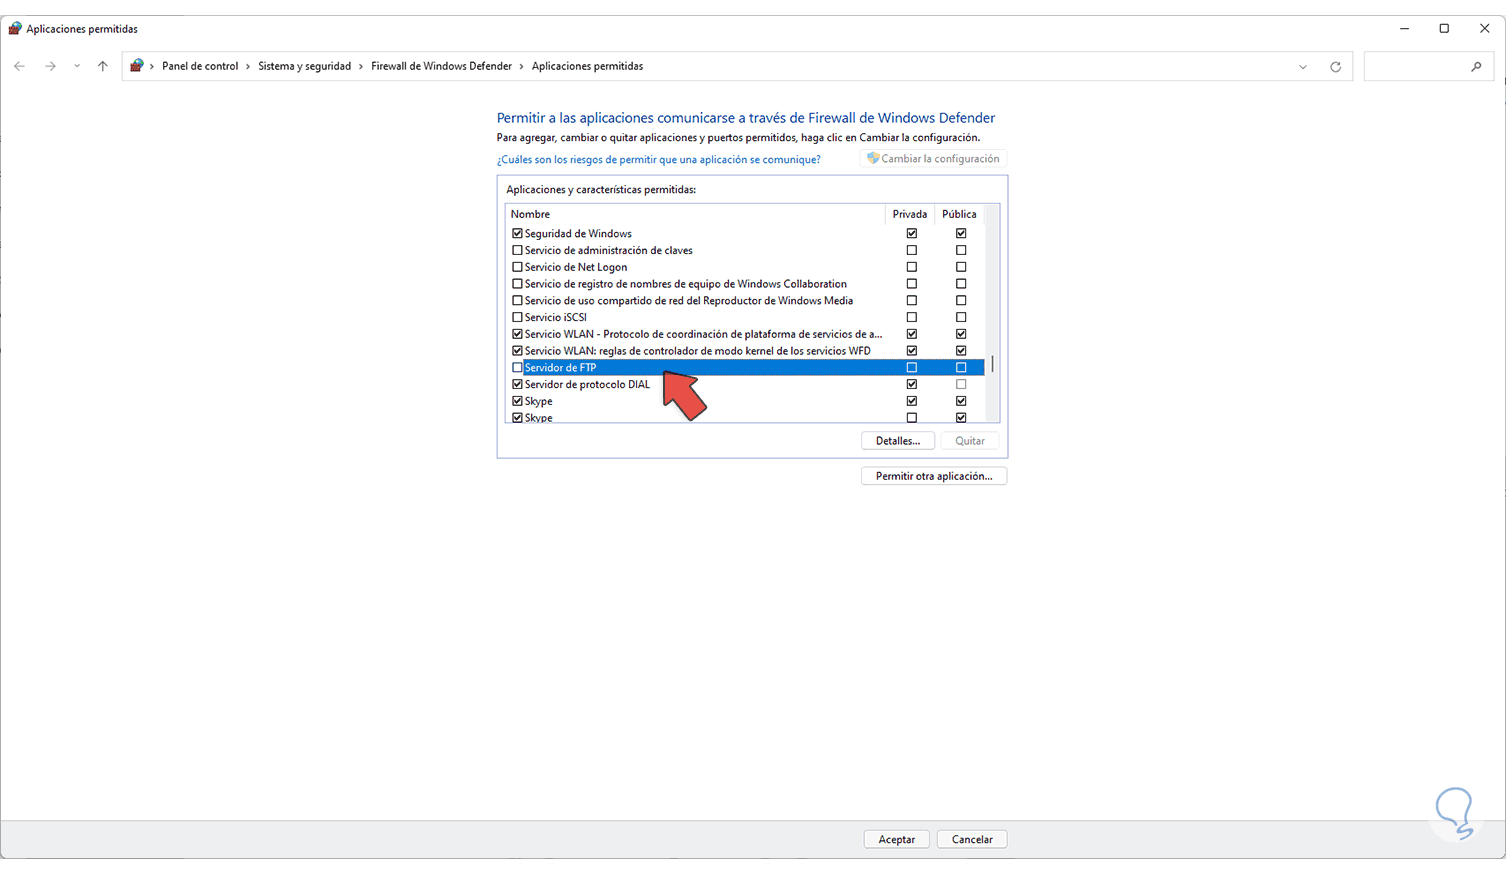Go to Firewall de Windows Defender breadcrumb
Image resolution: width=1506 pixels, height=875 pixels.
[441, 66]
